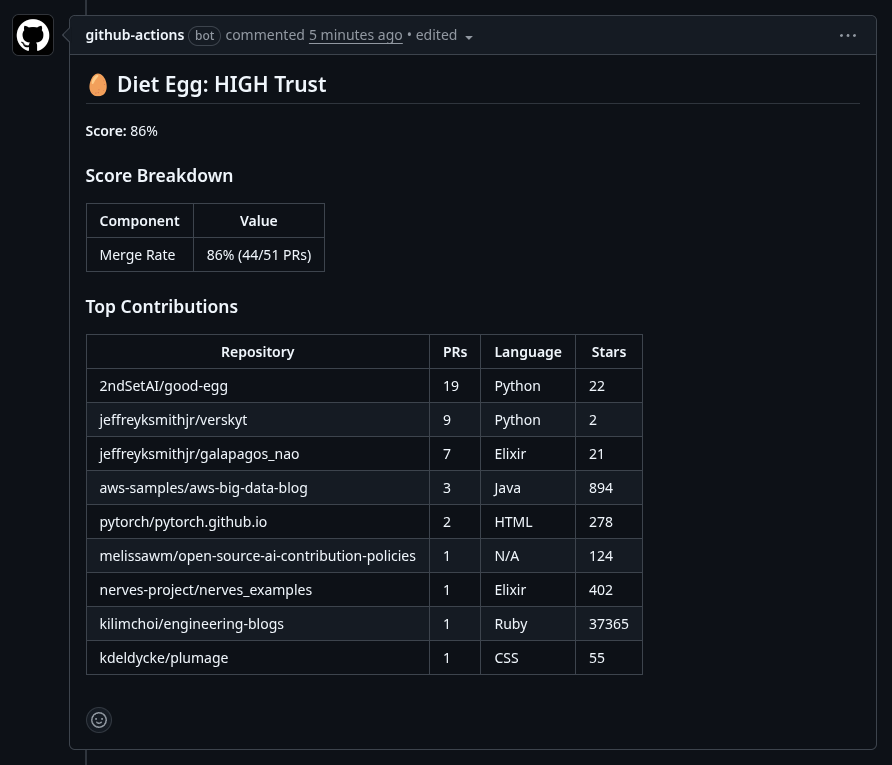
Task: Open the github-actions author link
Action: tap(135, 35)
